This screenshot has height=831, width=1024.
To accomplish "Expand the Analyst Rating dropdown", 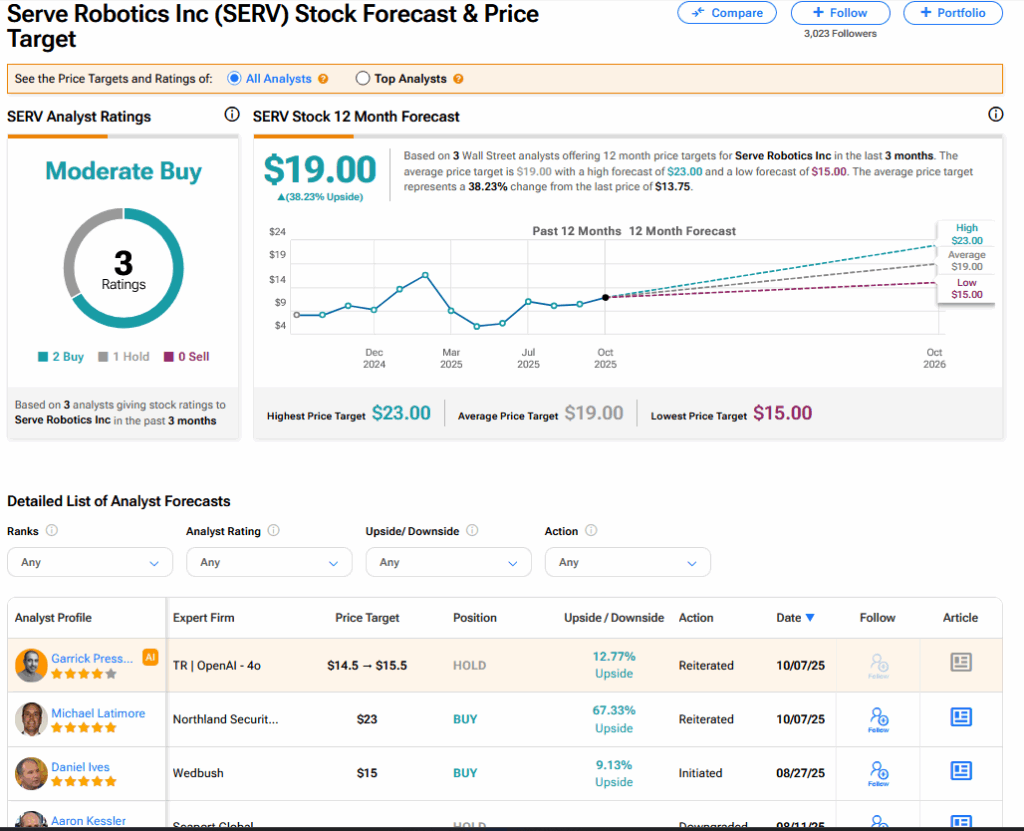I will [x=269, y=562].
